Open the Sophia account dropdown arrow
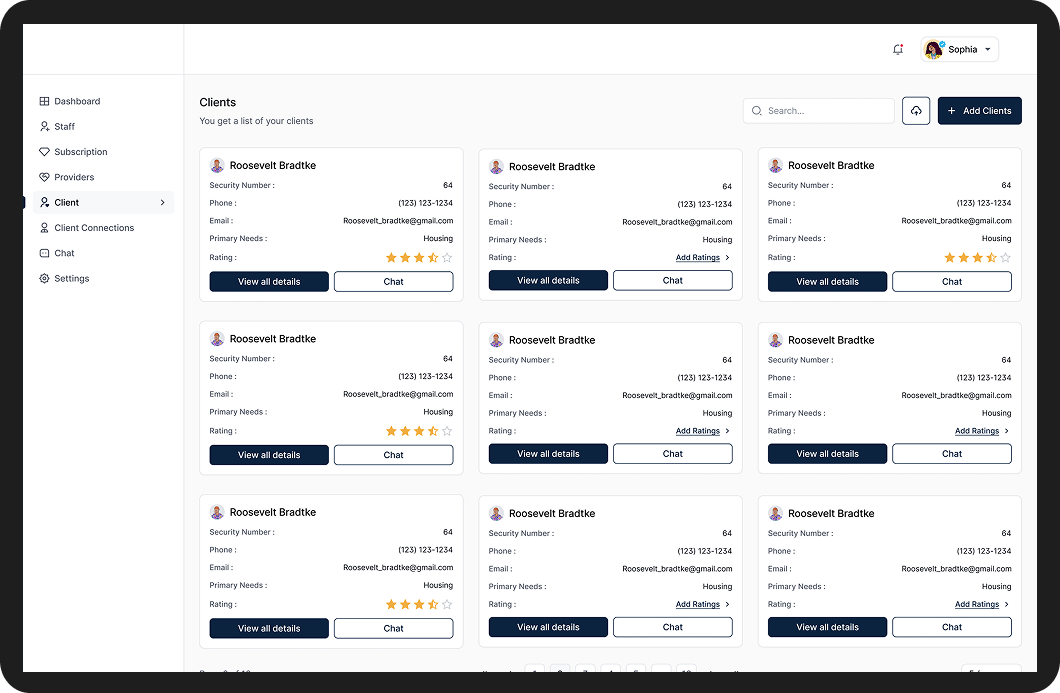 (988, 49)
